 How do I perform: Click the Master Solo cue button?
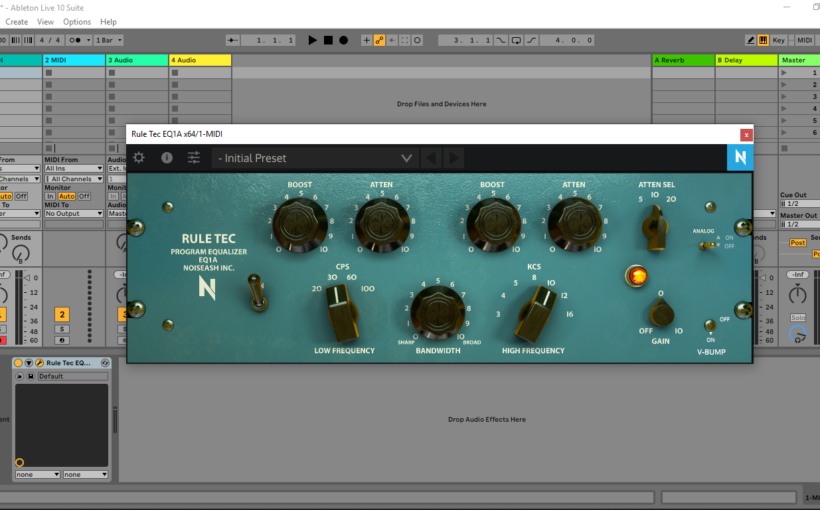click(x=798, y=318)
